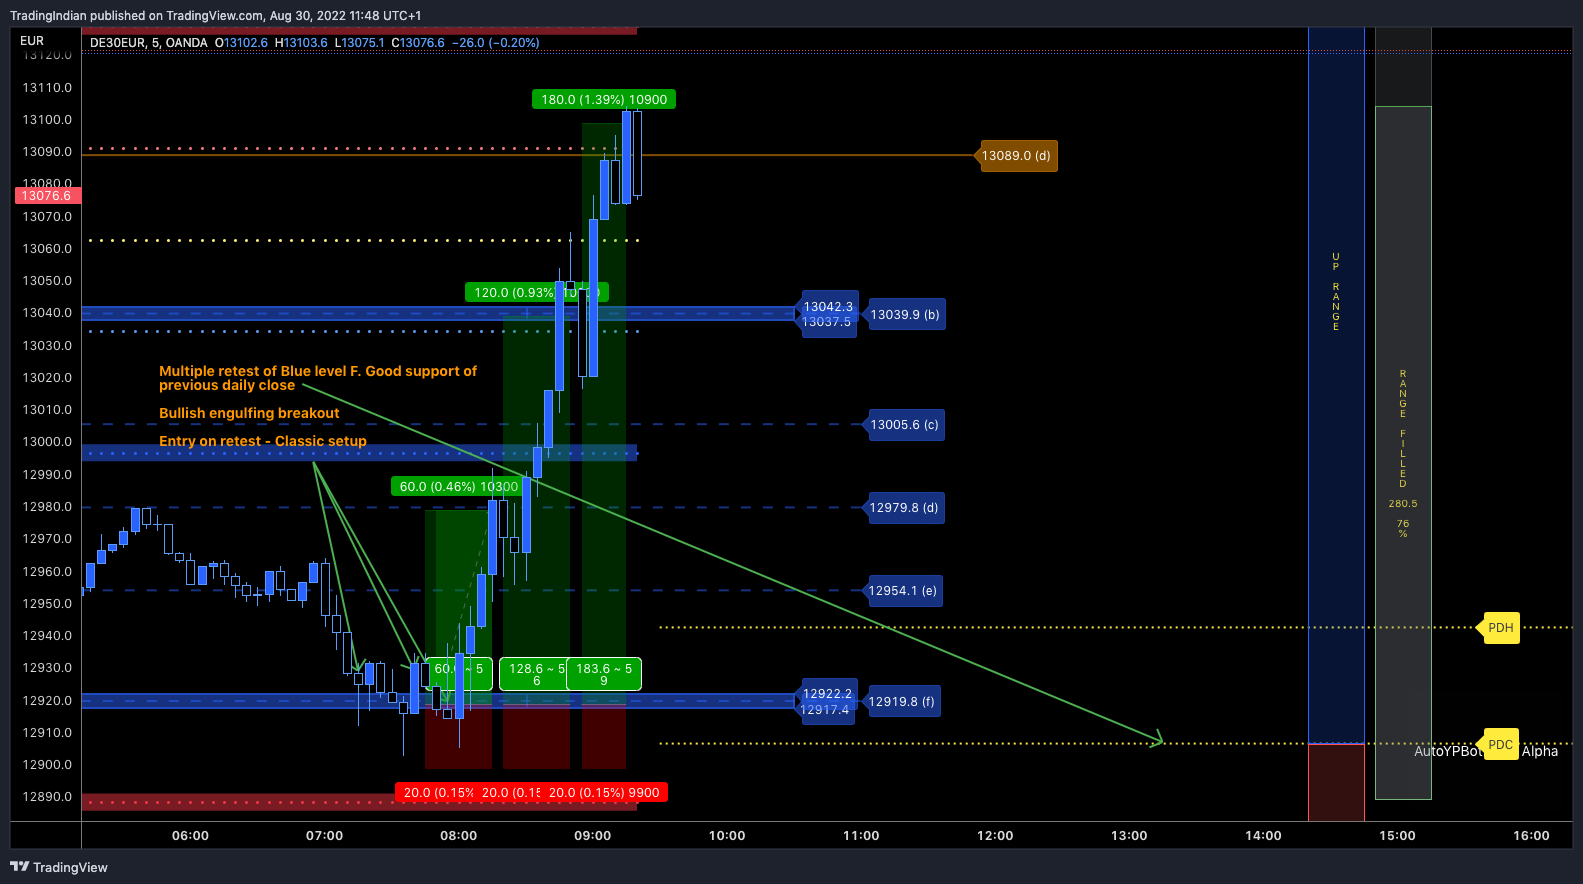Click the 'Entry on retest - Classic setup' note
The height and width of the screenshot is (884, 1583).
[x=263, y=441]
